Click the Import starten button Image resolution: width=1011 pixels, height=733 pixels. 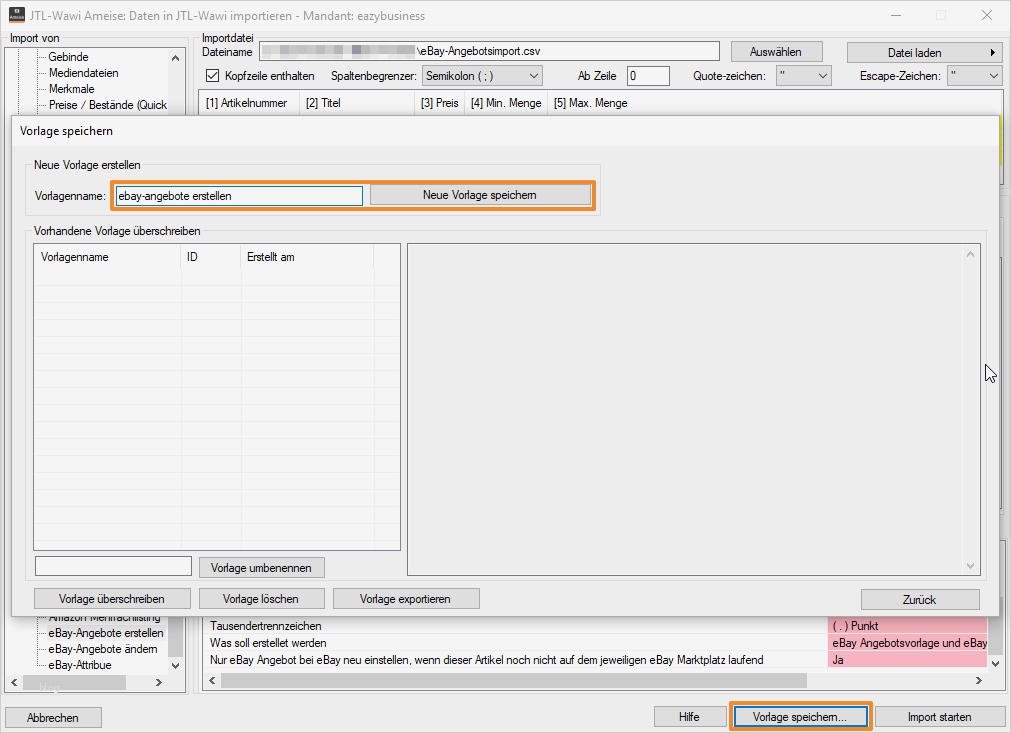coord(939,716)
